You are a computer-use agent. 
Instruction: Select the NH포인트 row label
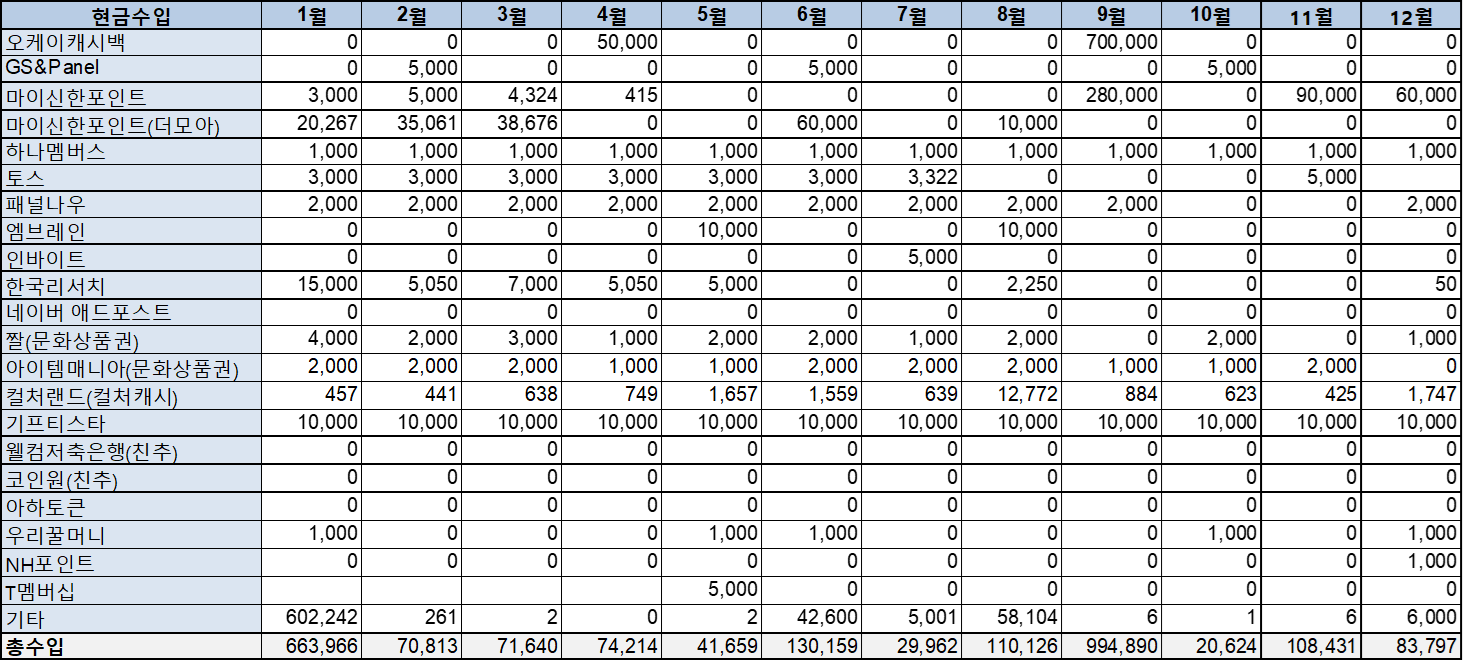point(131,562)
